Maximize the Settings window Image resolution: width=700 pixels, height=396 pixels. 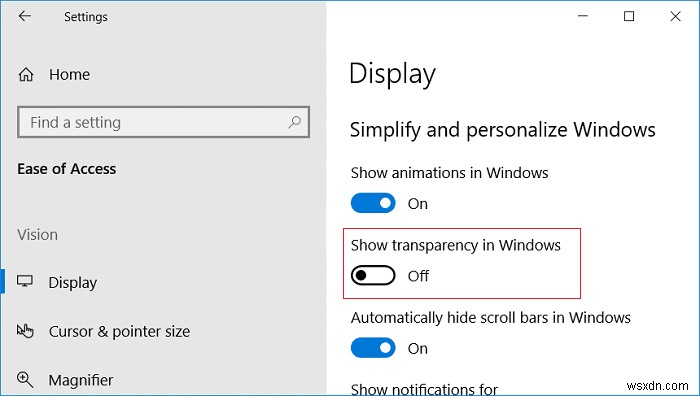[x=629, y=16]
